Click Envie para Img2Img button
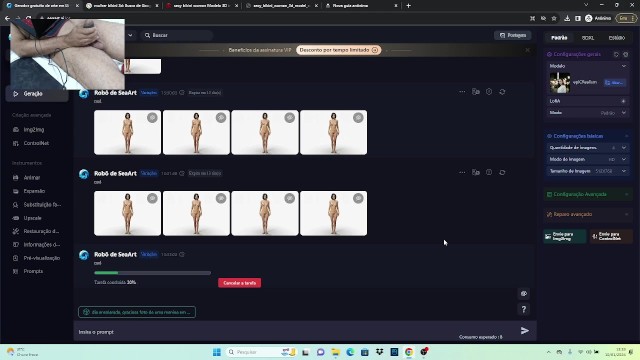 pyautogui.click(x=565, y=236)
